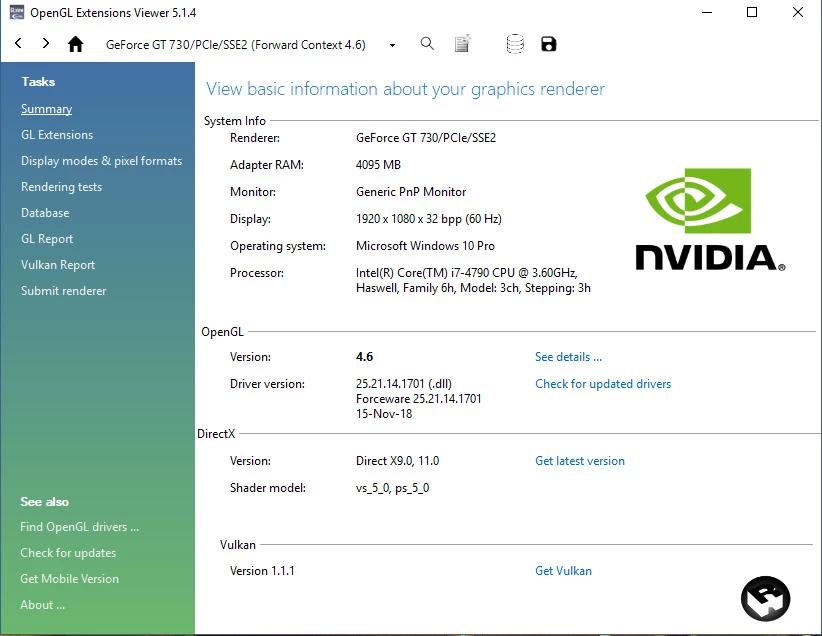Click Check for updates in the sidebar
Viewport: 822px width, 636px height.
point(68,553)
